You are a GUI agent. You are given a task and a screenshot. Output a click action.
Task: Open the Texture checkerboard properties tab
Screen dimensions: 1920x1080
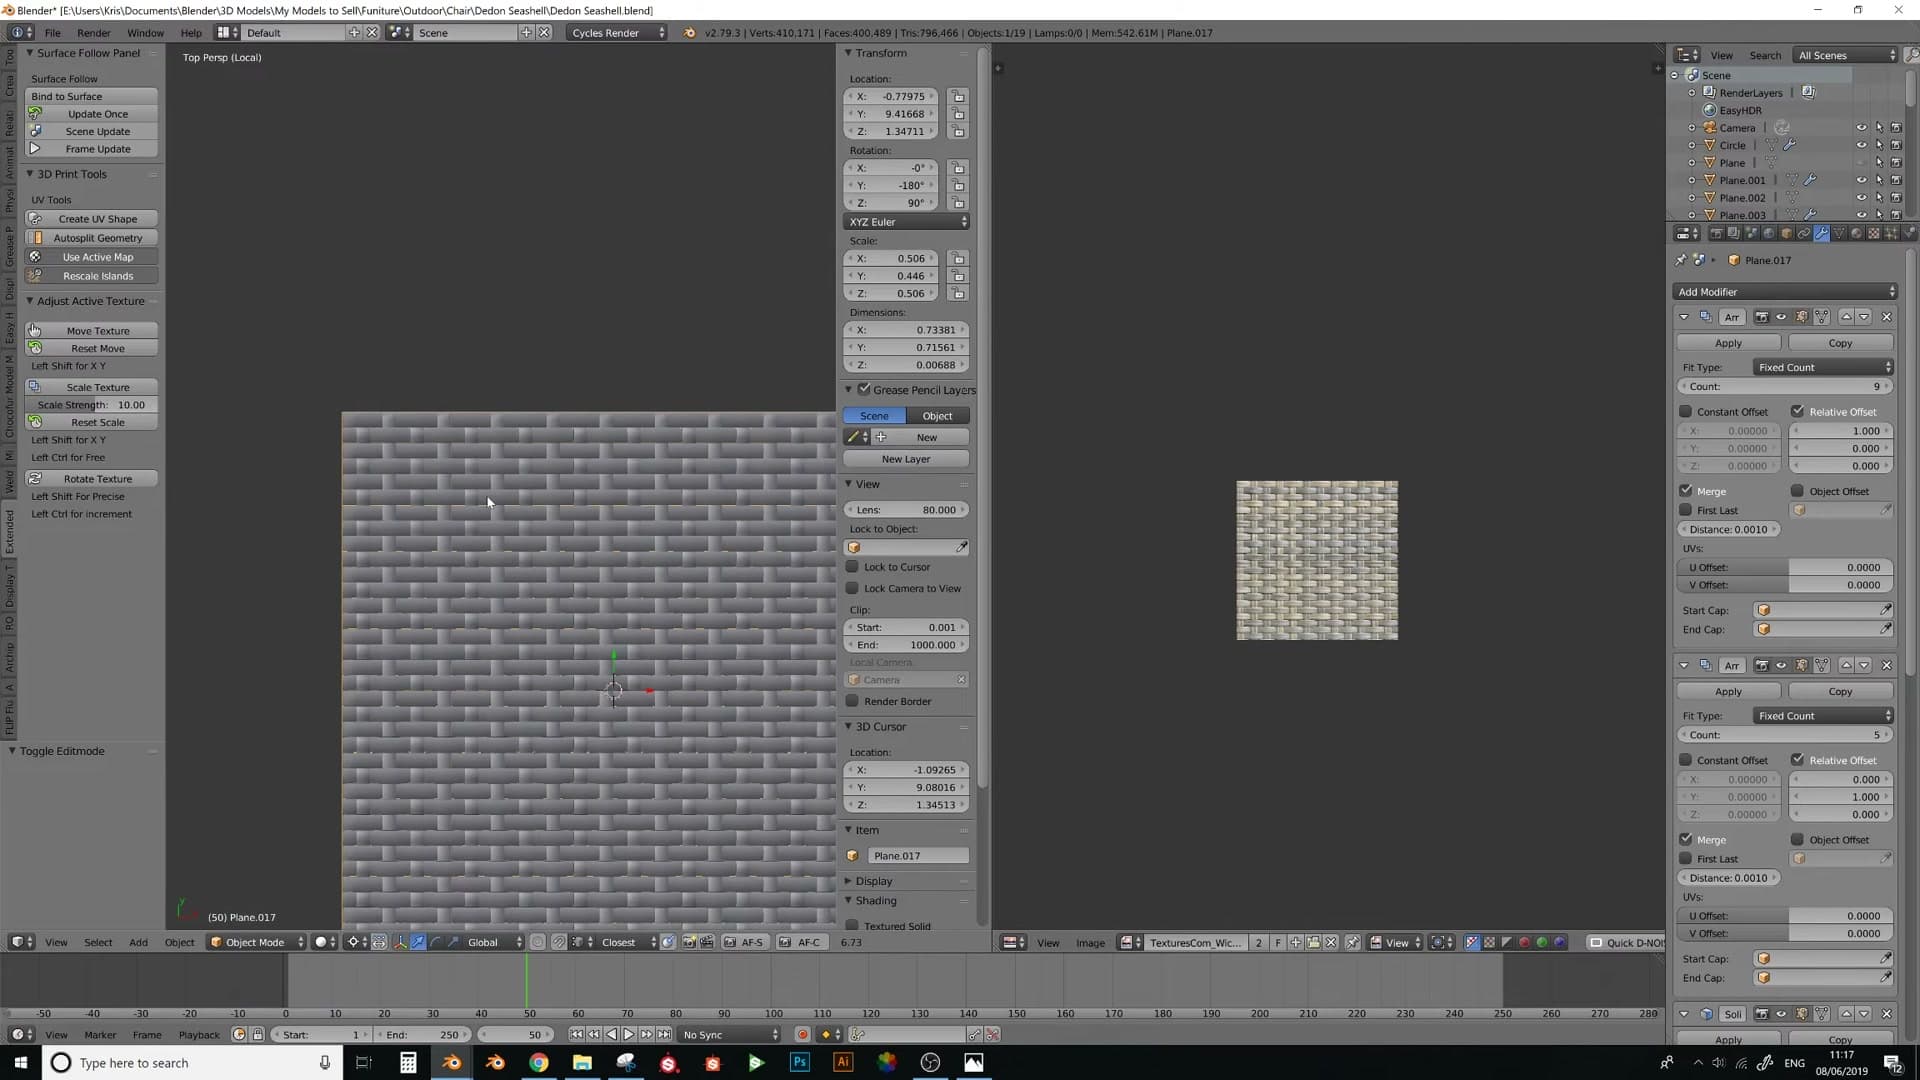click(1873, 233)
